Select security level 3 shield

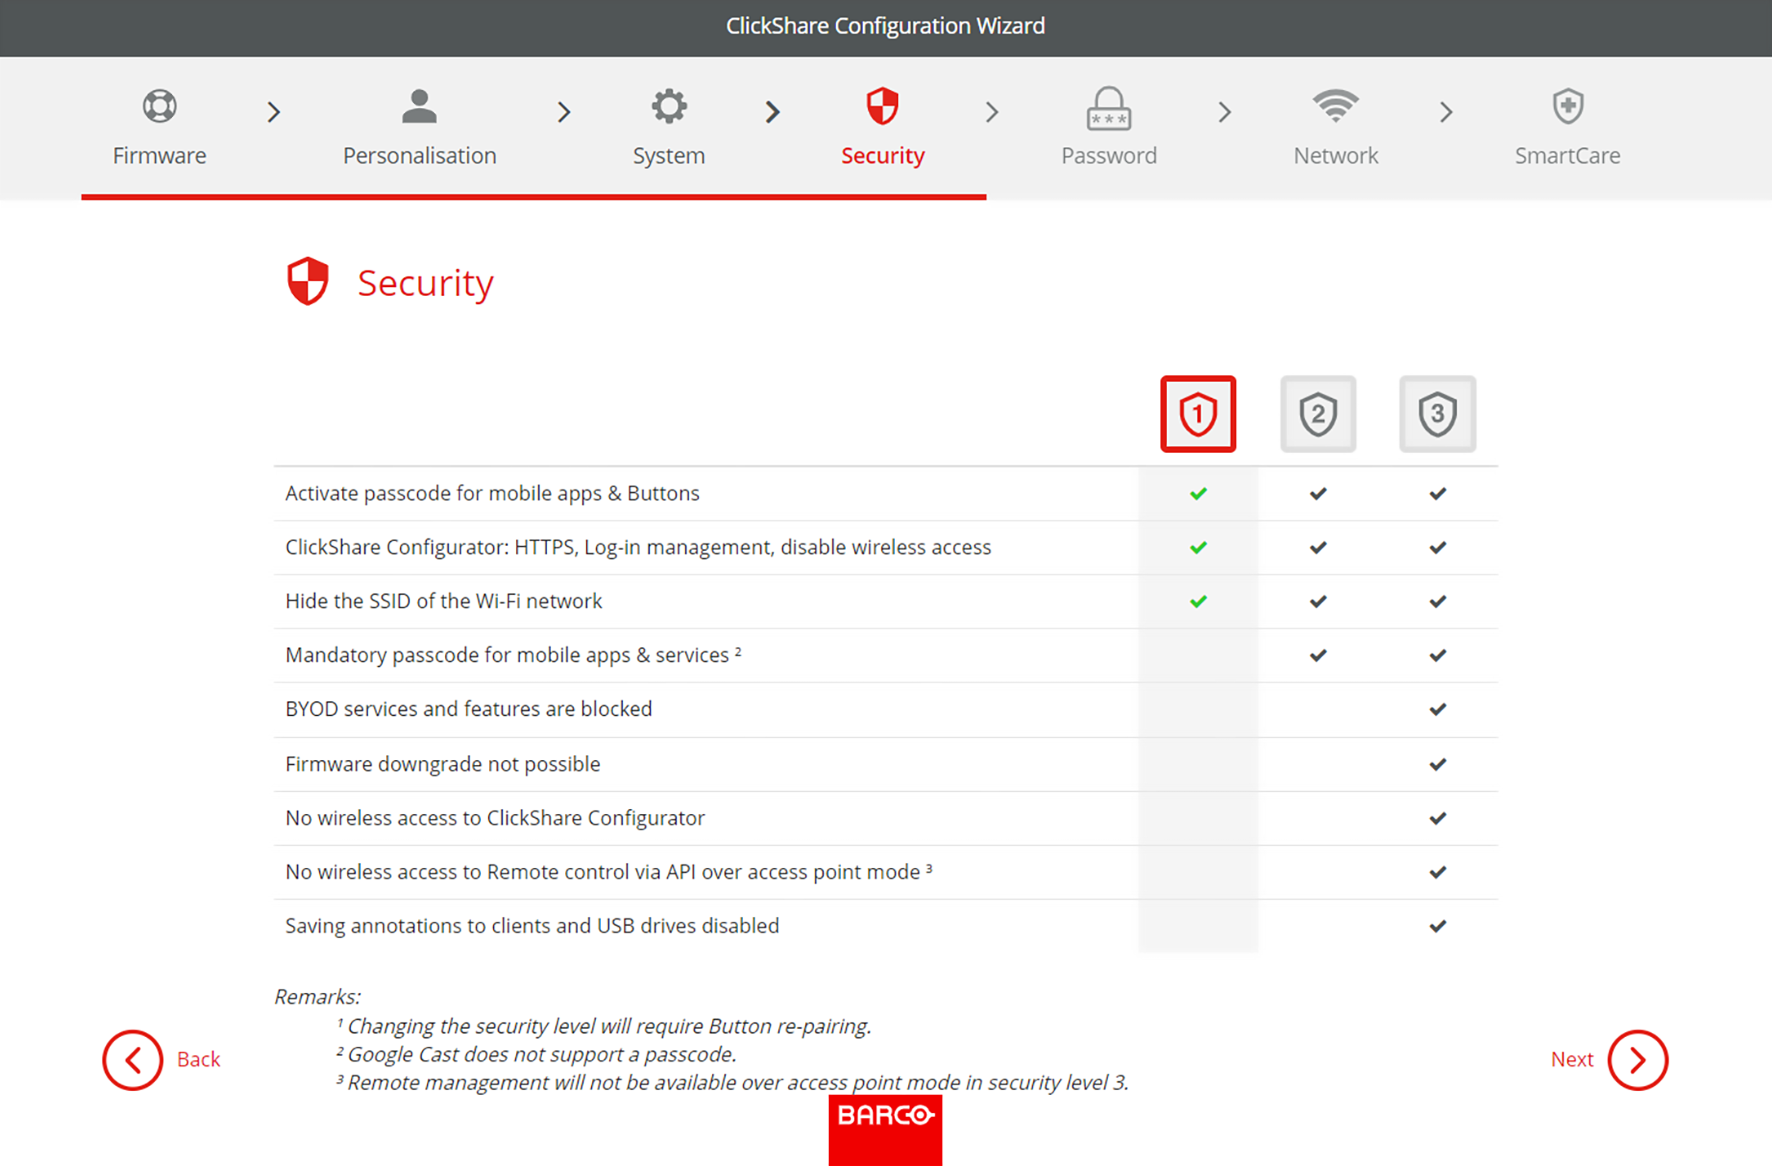1437,414
